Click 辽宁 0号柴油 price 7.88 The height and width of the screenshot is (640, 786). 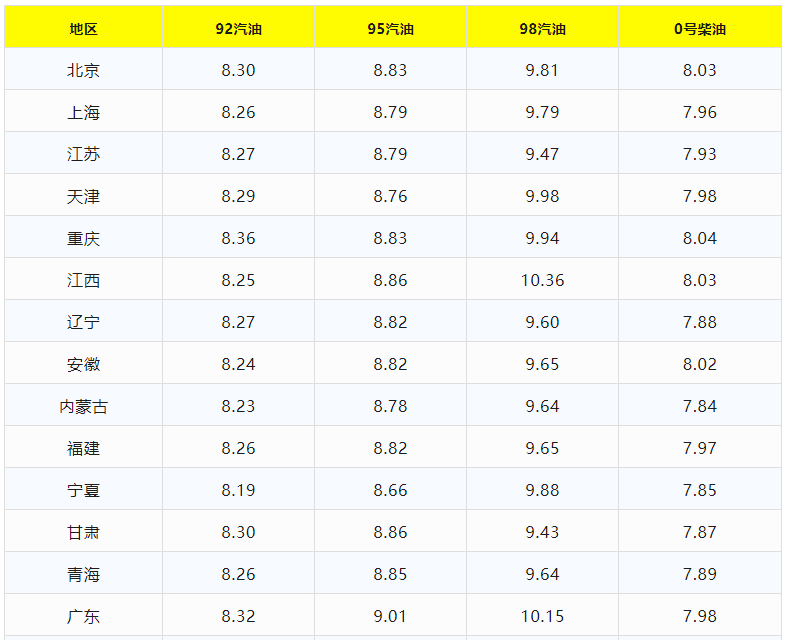700,323
